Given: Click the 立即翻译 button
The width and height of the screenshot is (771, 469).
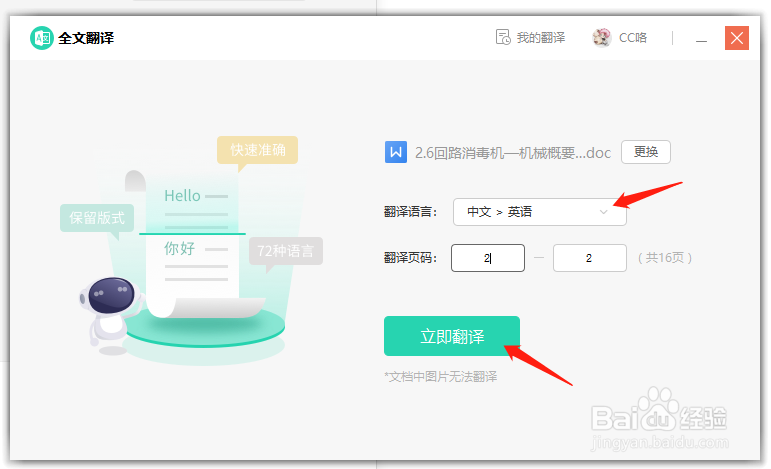Looking at the screenshot, I should coord(452,336).
